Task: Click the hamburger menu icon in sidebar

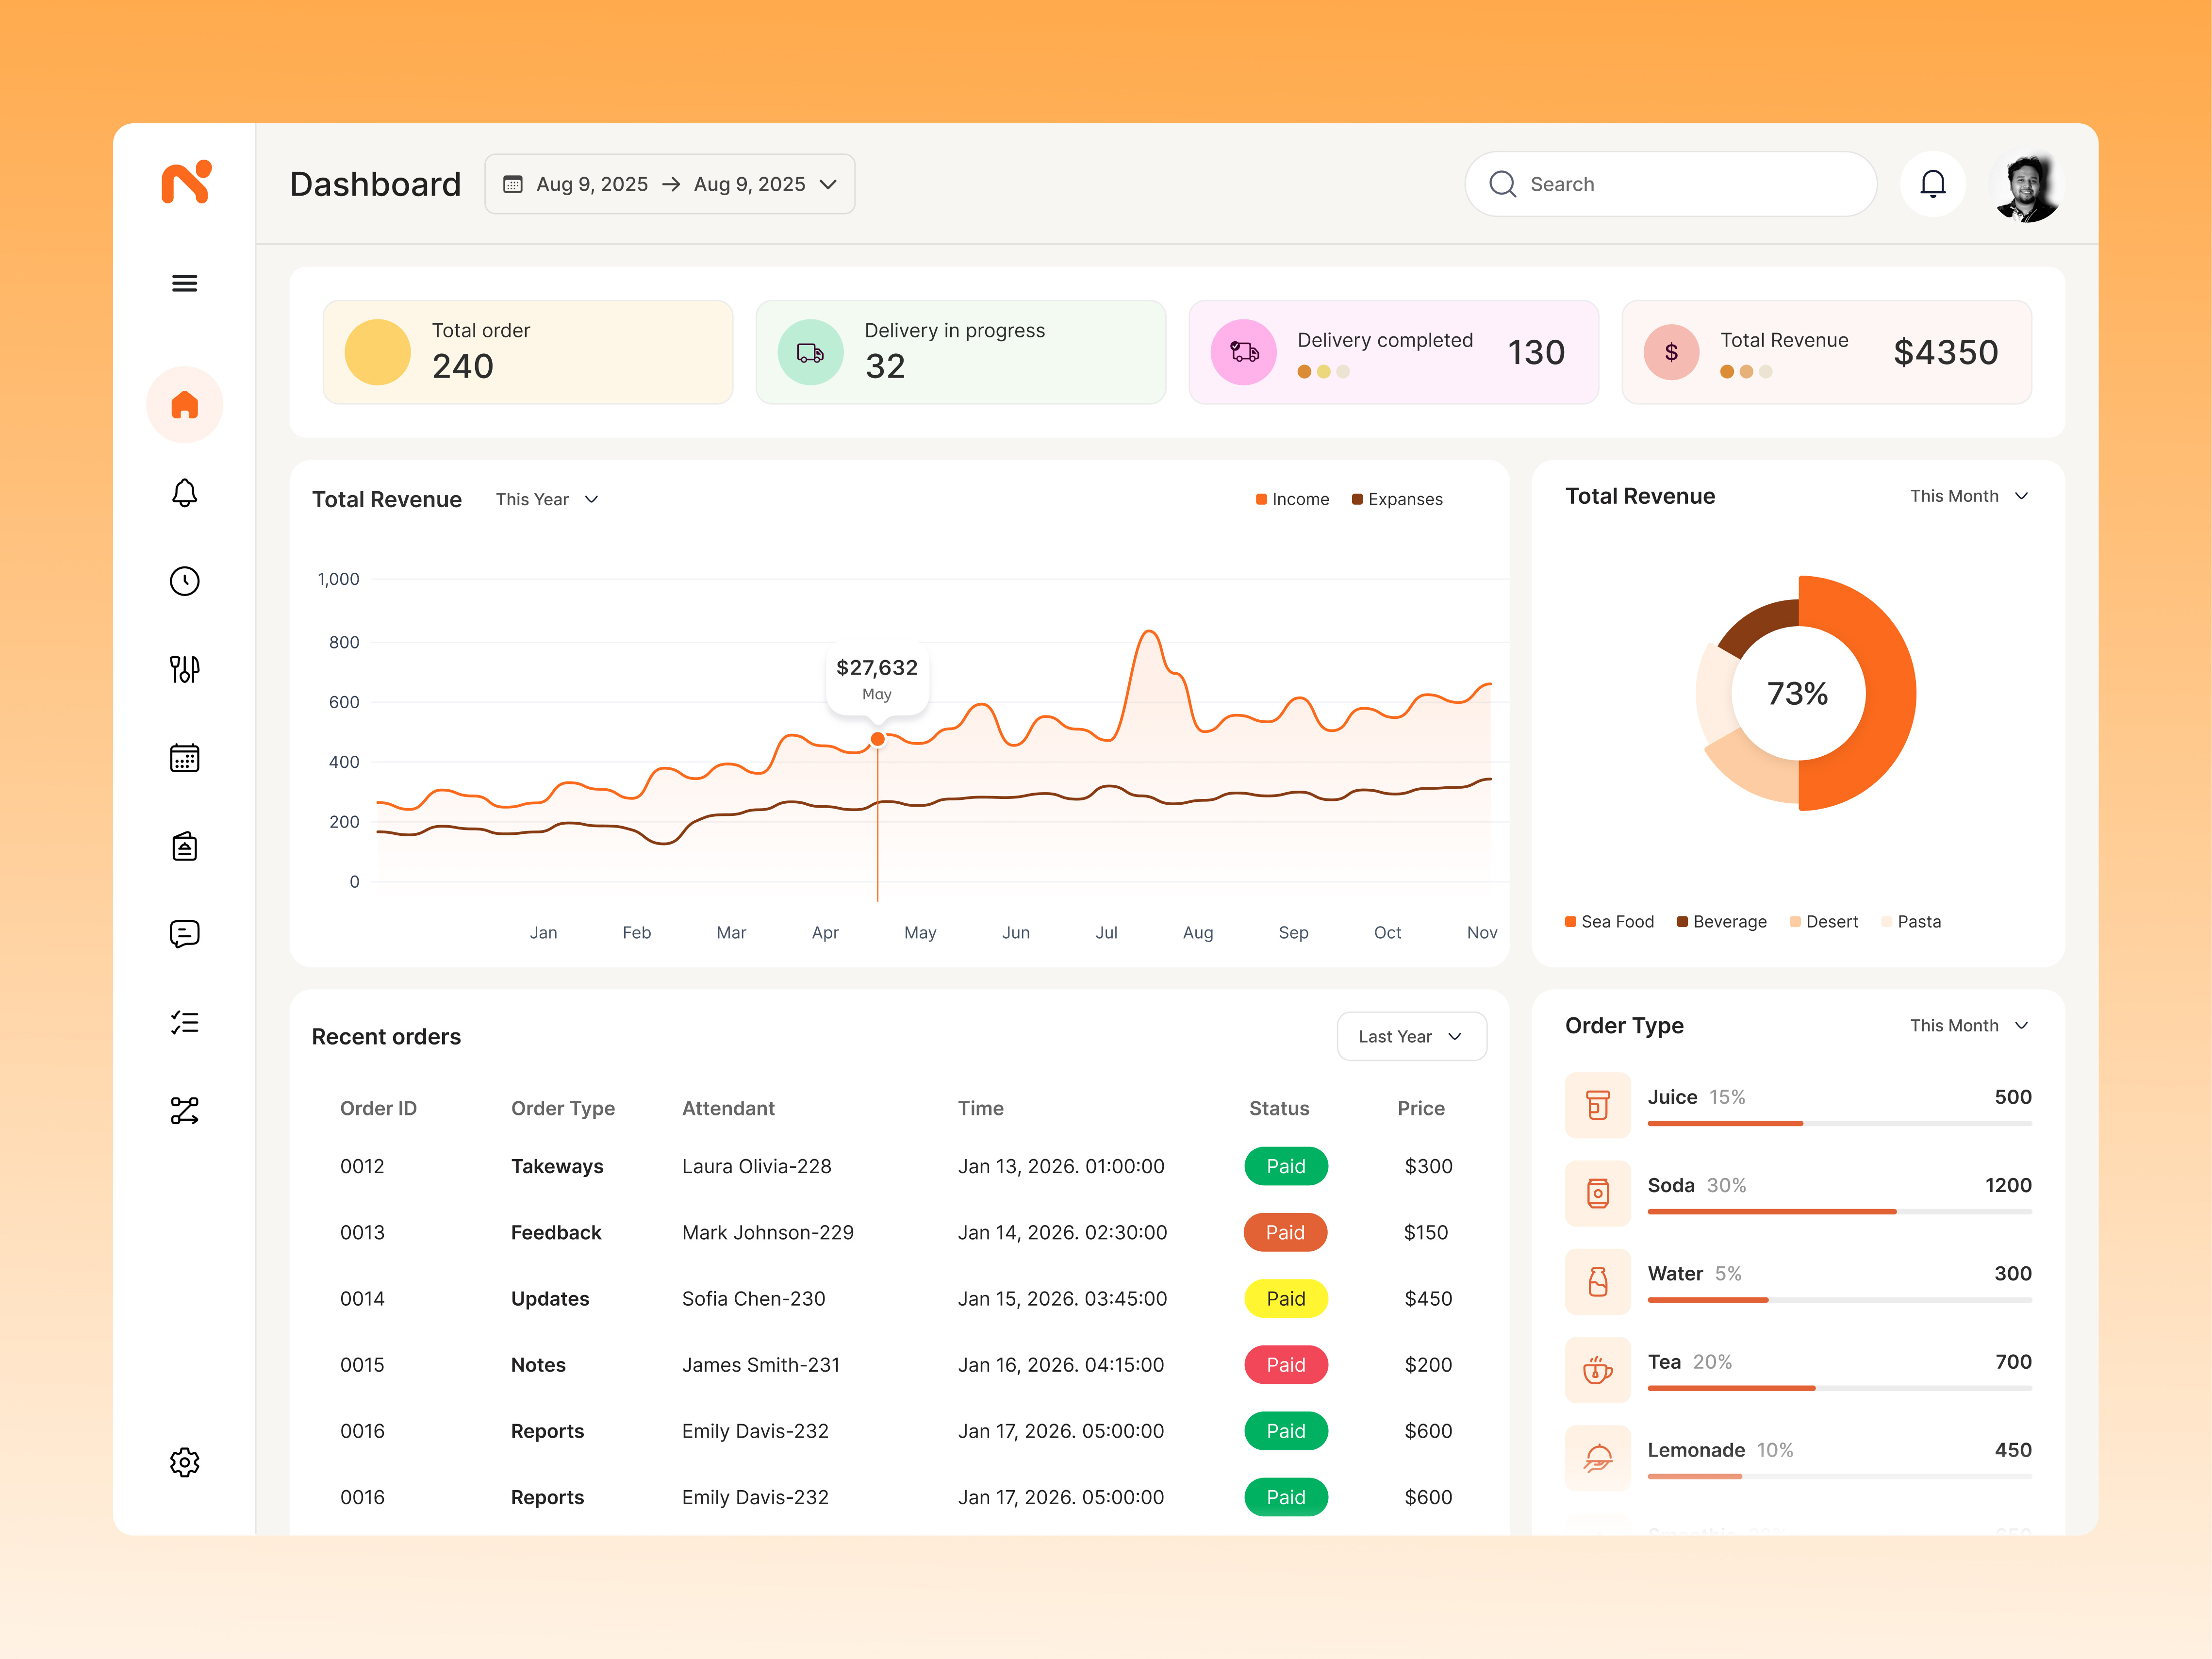Action: click(x=184, y=283)
